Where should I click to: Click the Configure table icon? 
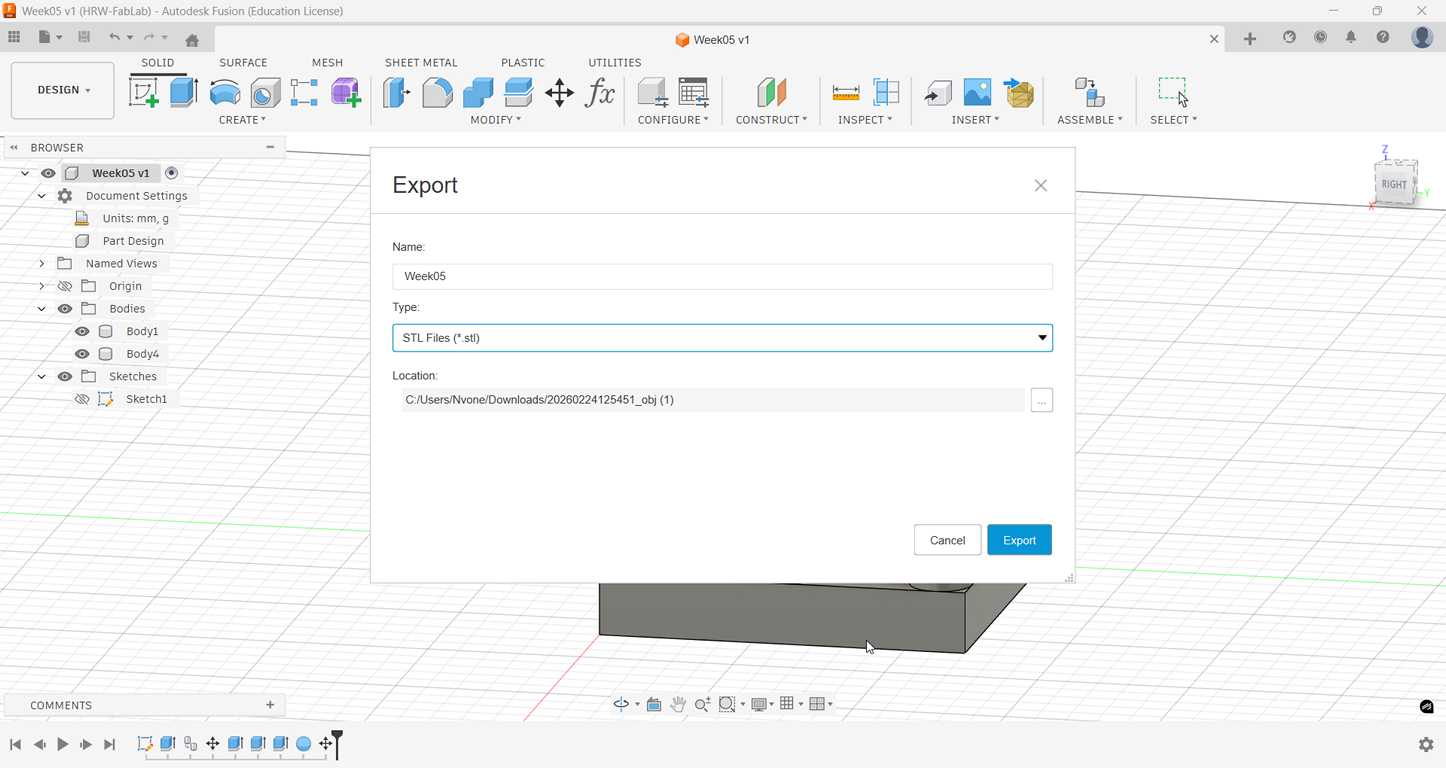point(693,93)
